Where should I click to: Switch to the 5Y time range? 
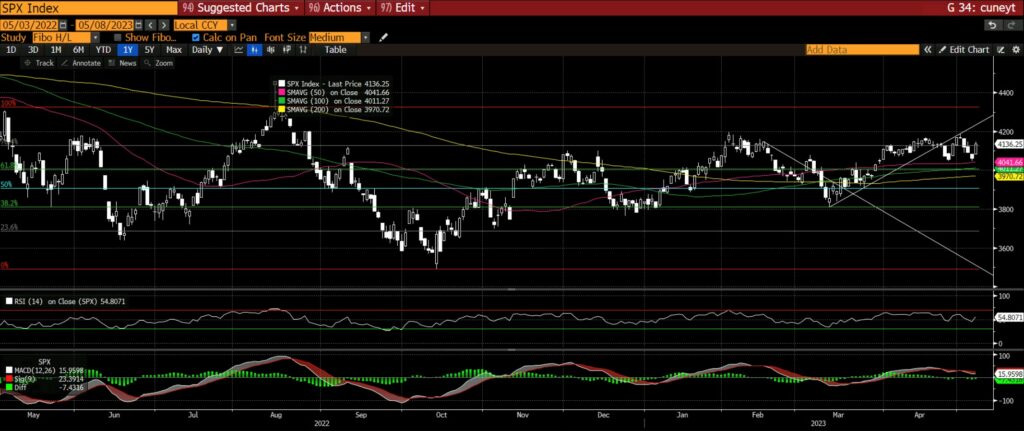(x=149, y=49)
